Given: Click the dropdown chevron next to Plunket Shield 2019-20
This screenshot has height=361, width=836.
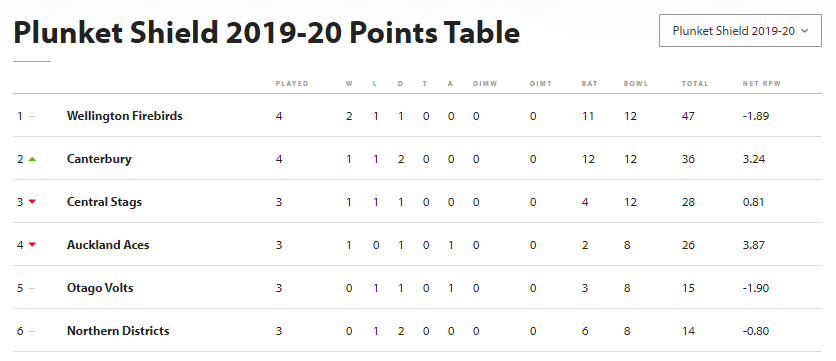Looking at the screenshot, I should pos(805,31).
